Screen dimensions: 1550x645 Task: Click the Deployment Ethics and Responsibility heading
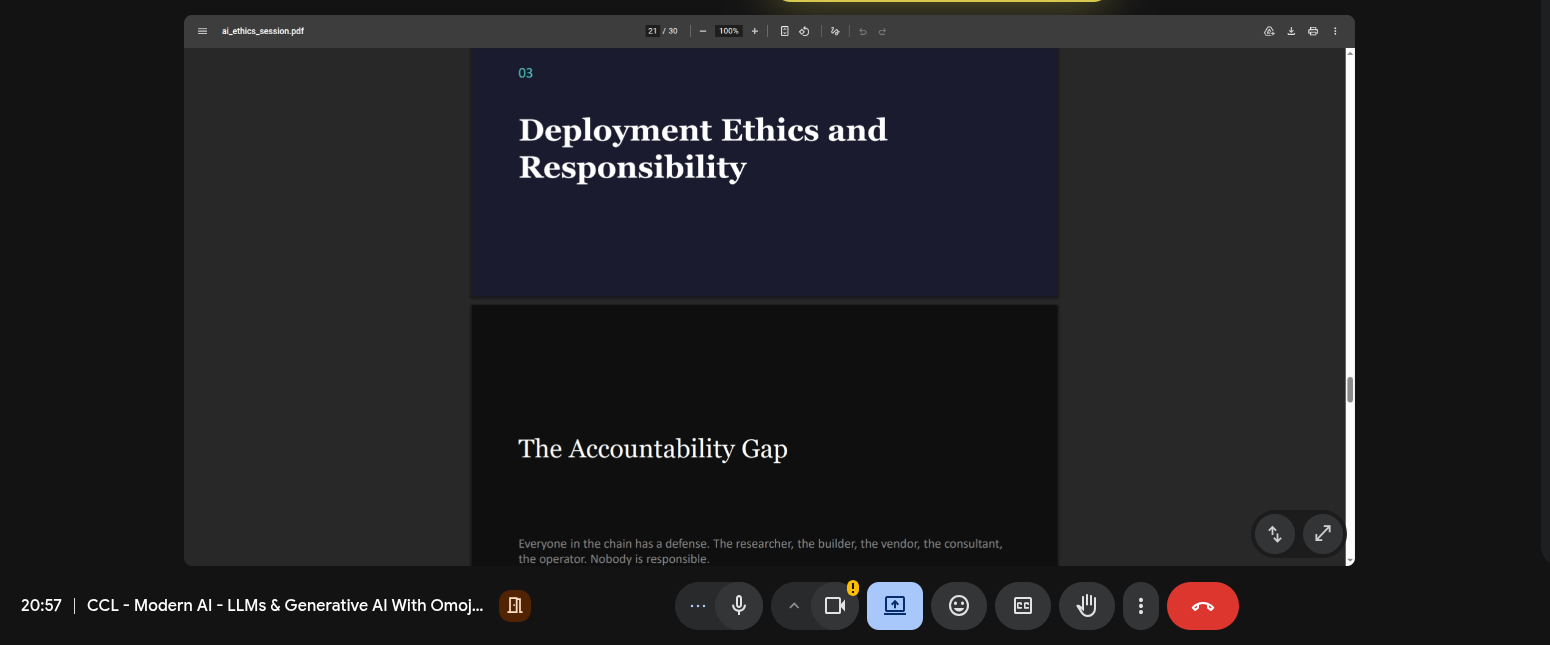703,148
